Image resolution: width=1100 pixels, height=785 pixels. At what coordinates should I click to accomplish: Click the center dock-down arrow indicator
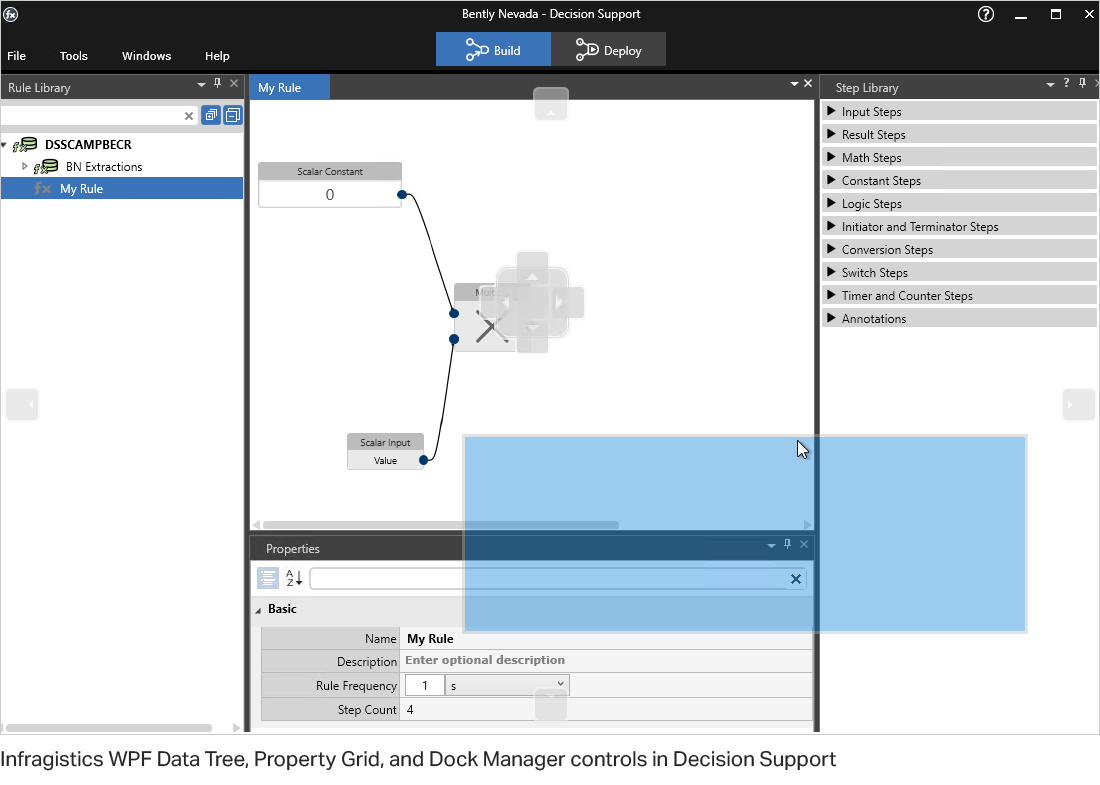pos(532,330)
